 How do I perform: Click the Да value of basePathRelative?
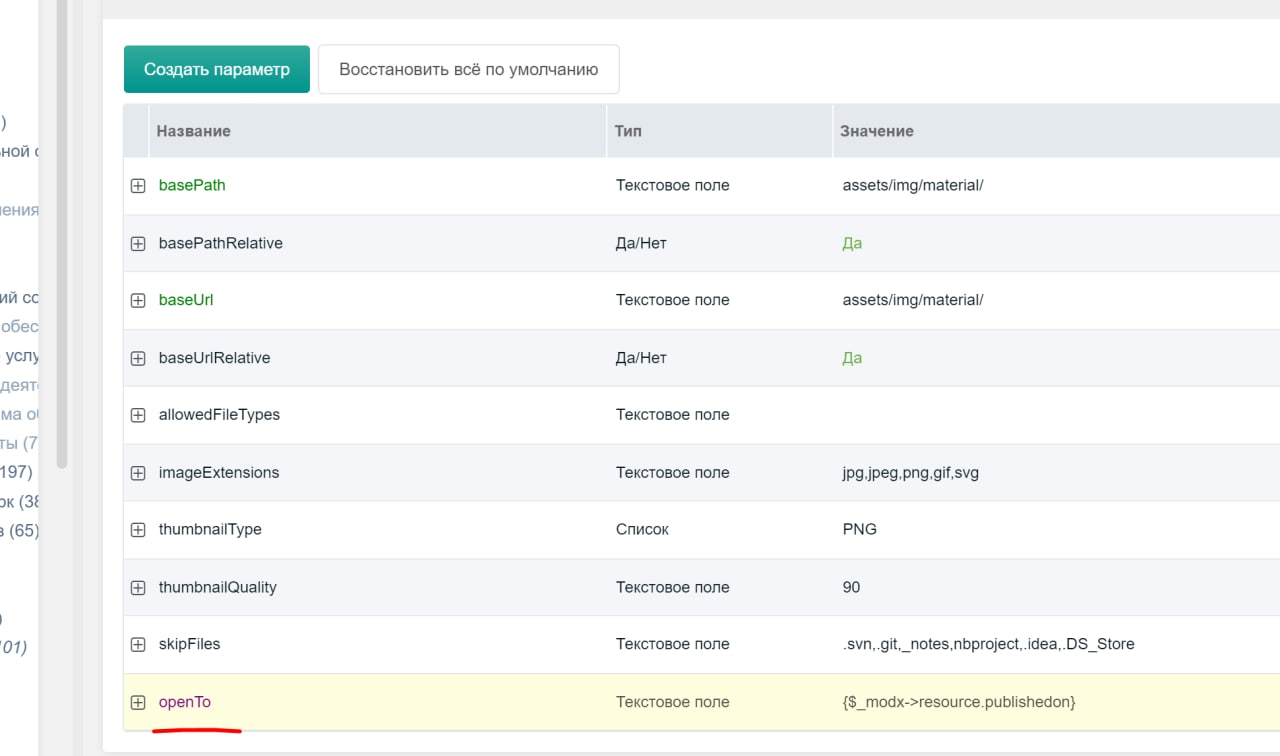coord(852,243)
